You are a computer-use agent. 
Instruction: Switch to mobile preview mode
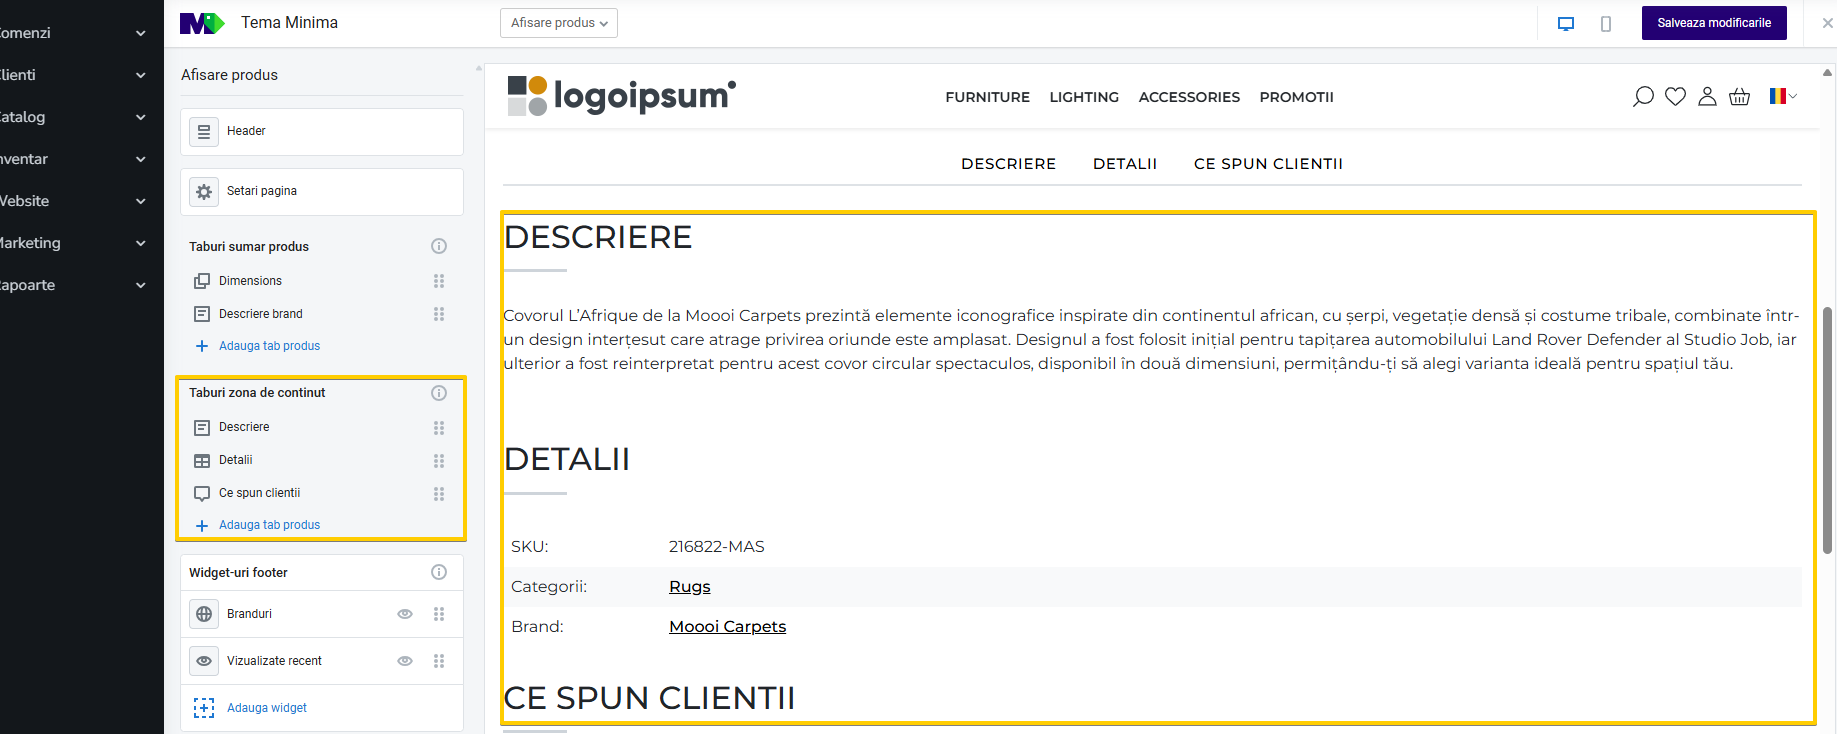(x=1606, y=23)
